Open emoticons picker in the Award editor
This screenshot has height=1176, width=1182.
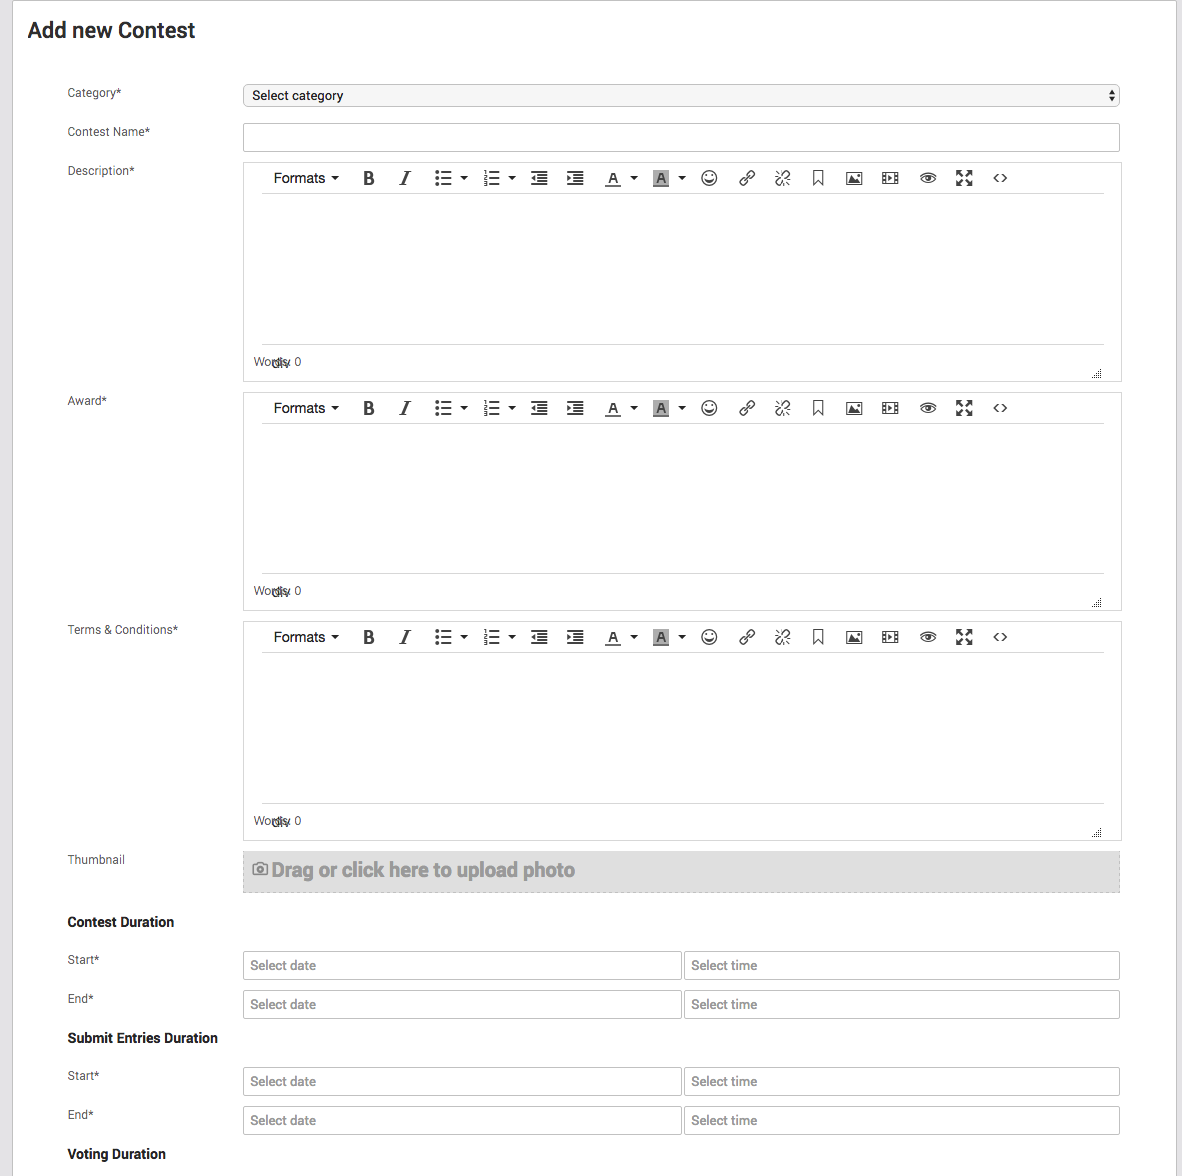pos(709,408)
